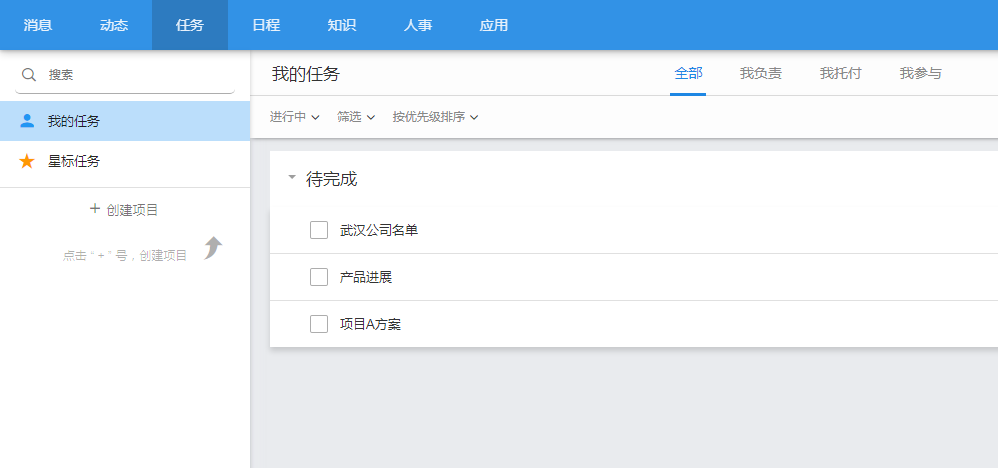Open the 项目A方案 task title

[x=370, y=325]
